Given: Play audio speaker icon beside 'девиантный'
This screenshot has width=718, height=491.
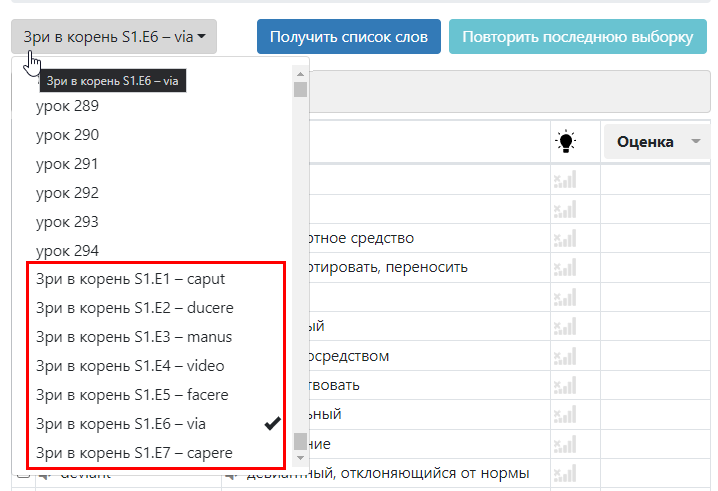Looking at the screenshot, I should click(229, 474).
